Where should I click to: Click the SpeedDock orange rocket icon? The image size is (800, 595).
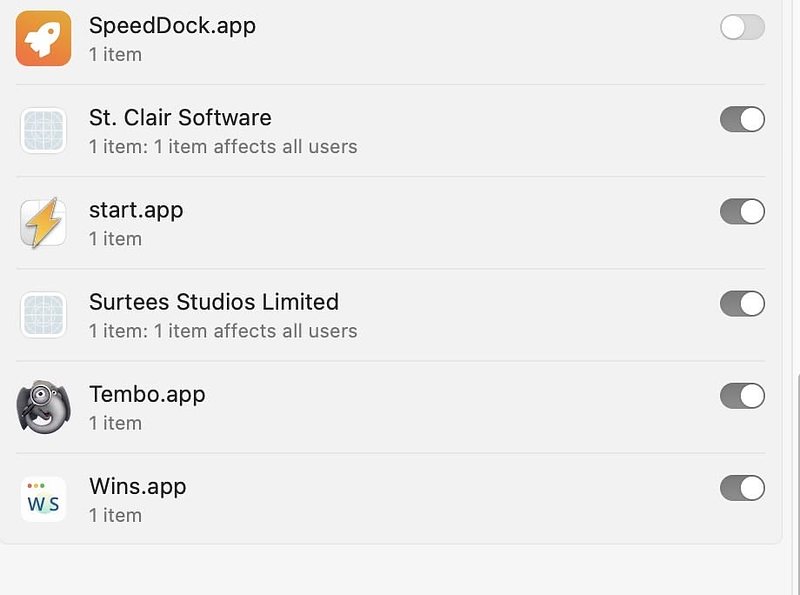[43, 38]
